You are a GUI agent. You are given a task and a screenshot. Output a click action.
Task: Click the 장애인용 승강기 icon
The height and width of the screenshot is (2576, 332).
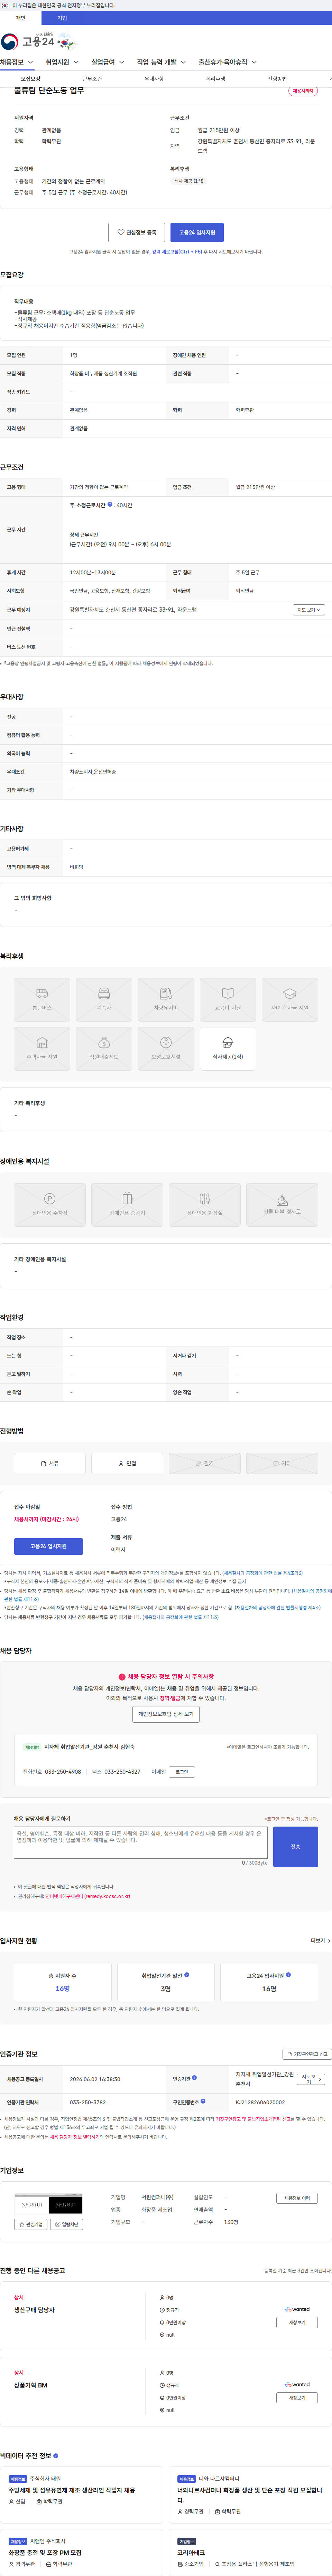point(127,1205)
